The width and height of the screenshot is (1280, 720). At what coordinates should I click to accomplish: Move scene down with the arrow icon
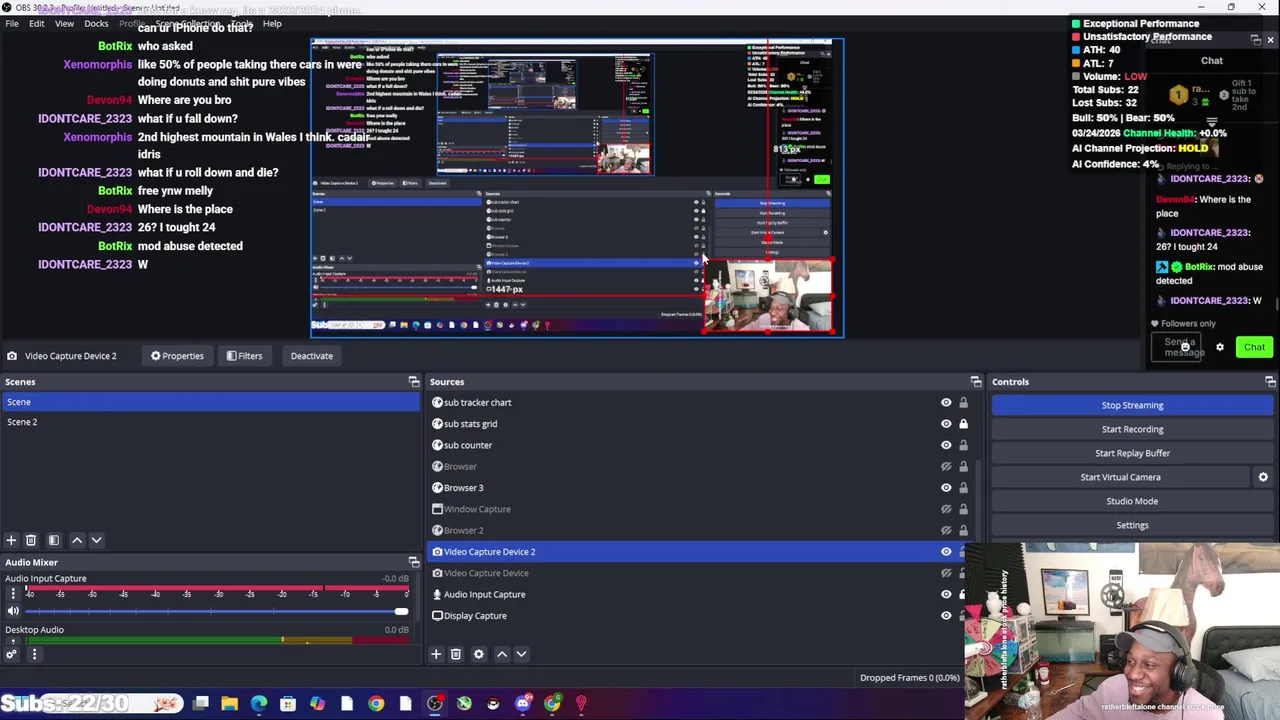pyautogui.click(x=97, y=540)
